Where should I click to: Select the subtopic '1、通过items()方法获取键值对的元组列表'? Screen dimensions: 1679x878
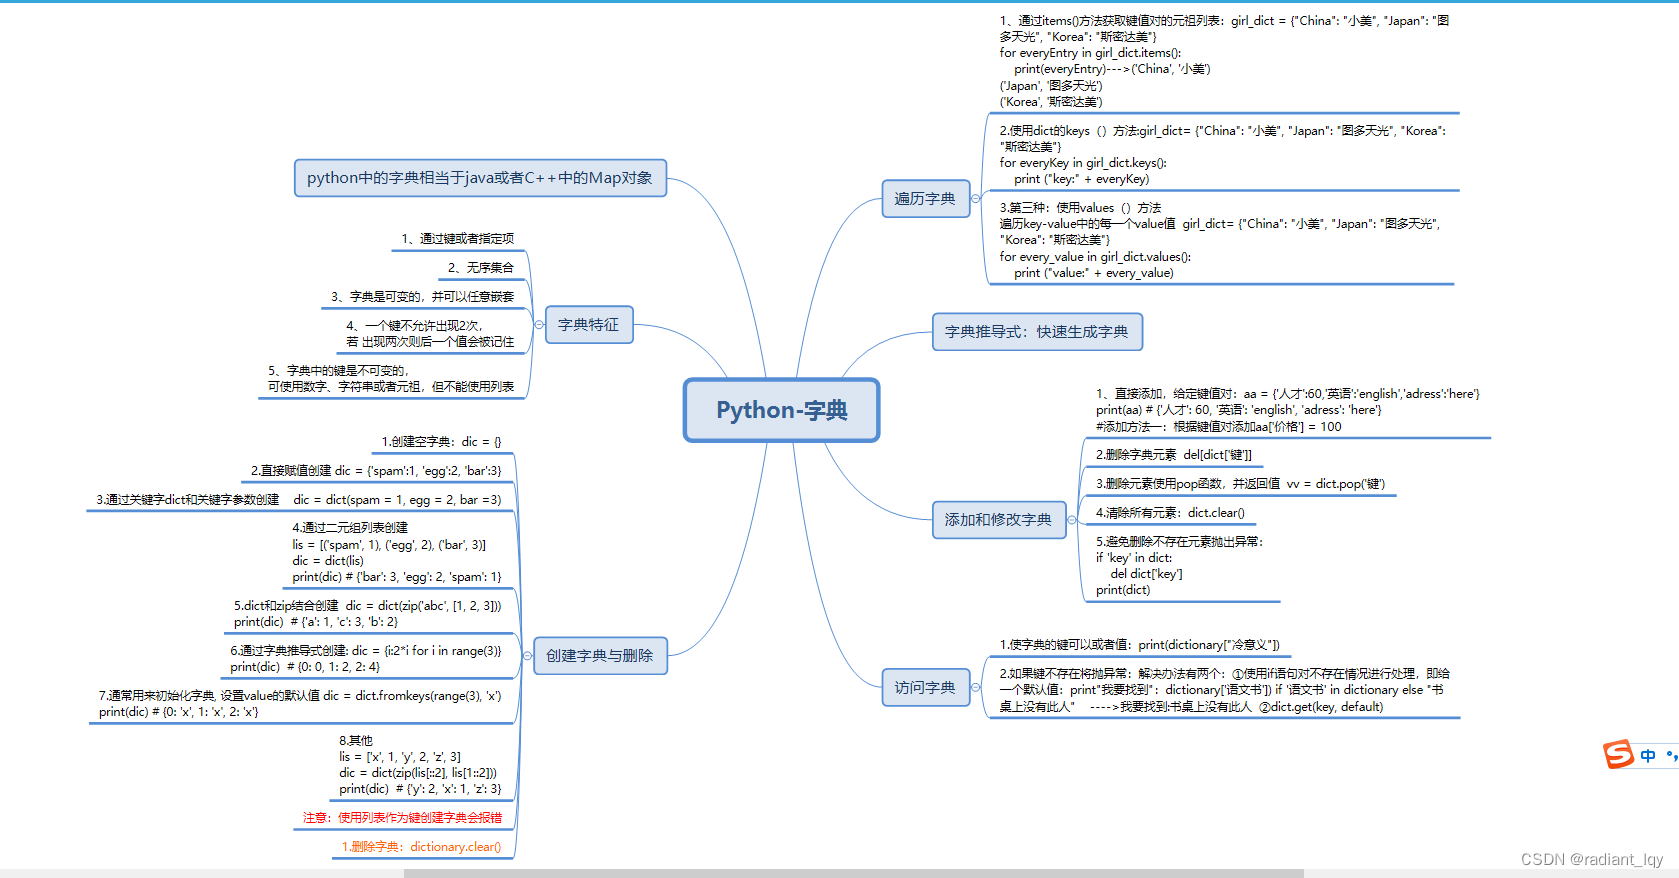(1222, 61)
